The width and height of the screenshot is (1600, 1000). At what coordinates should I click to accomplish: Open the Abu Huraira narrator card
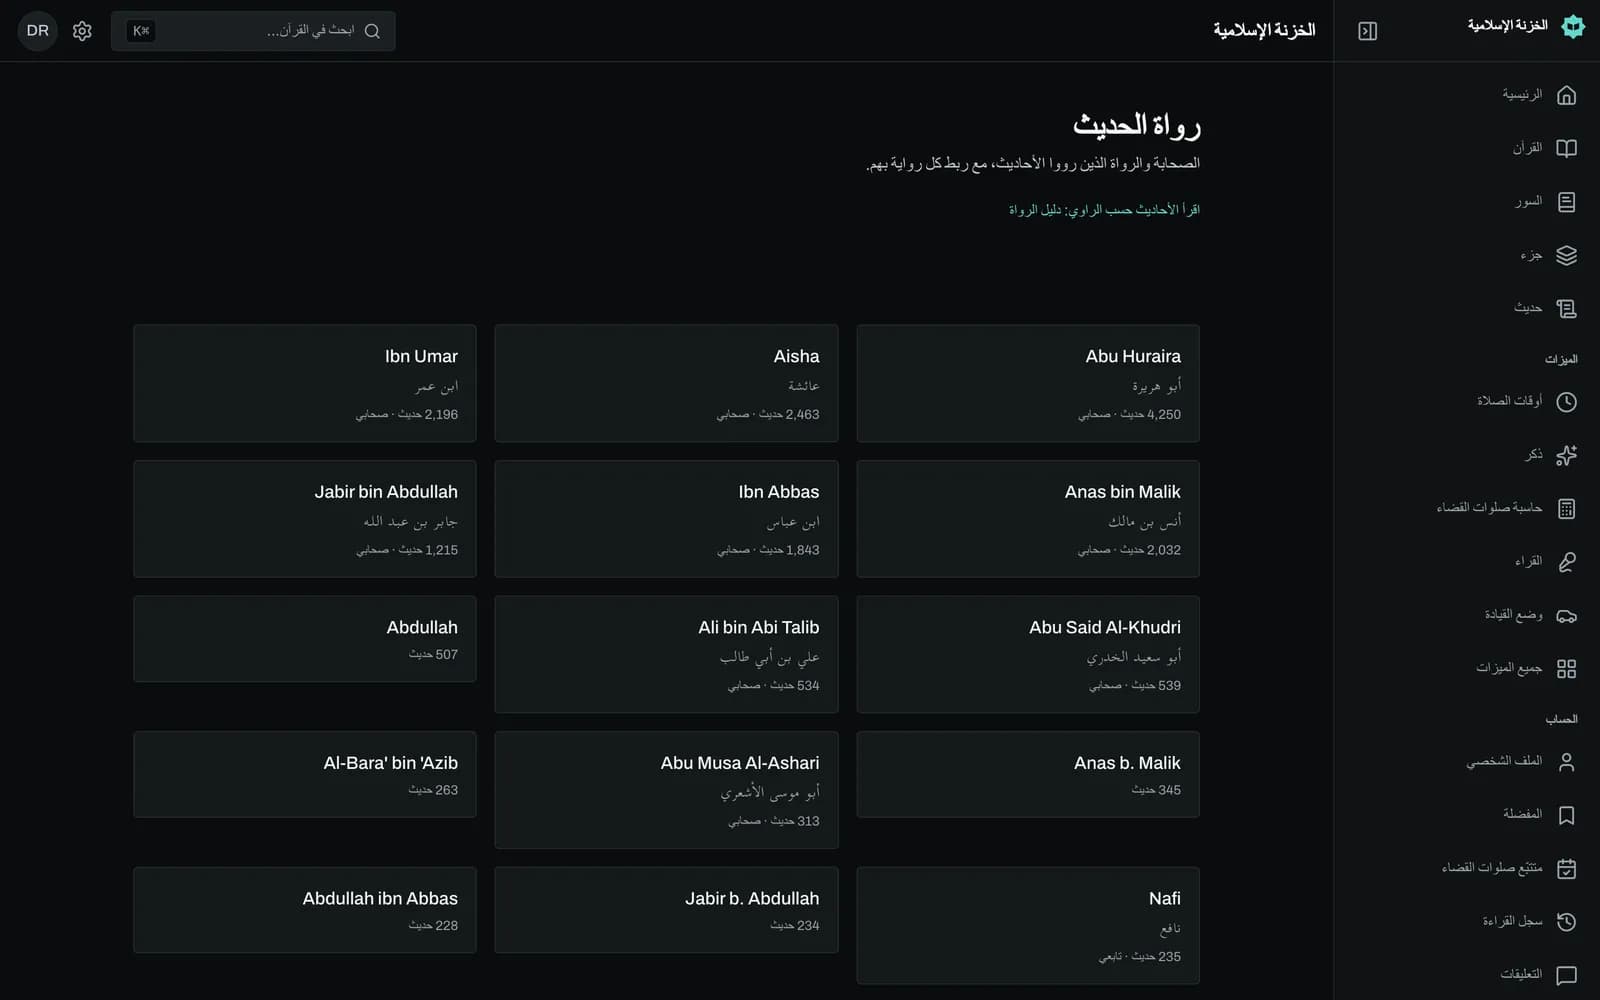[x=1028, y=383]
